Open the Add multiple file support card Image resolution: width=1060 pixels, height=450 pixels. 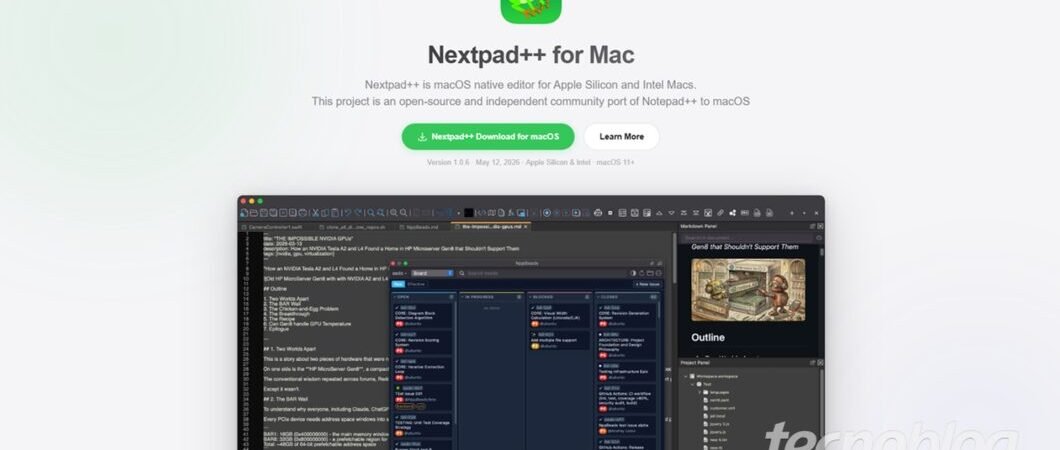click(x=559, y=340)
